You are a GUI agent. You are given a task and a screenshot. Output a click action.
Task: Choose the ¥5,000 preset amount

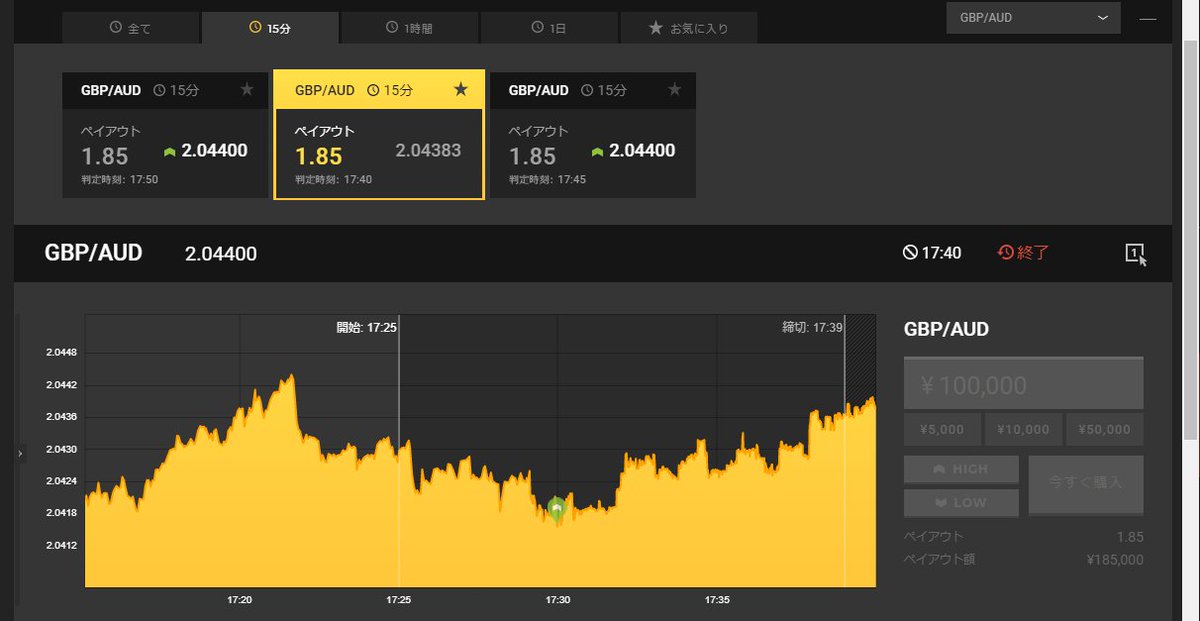pos(942,430)
